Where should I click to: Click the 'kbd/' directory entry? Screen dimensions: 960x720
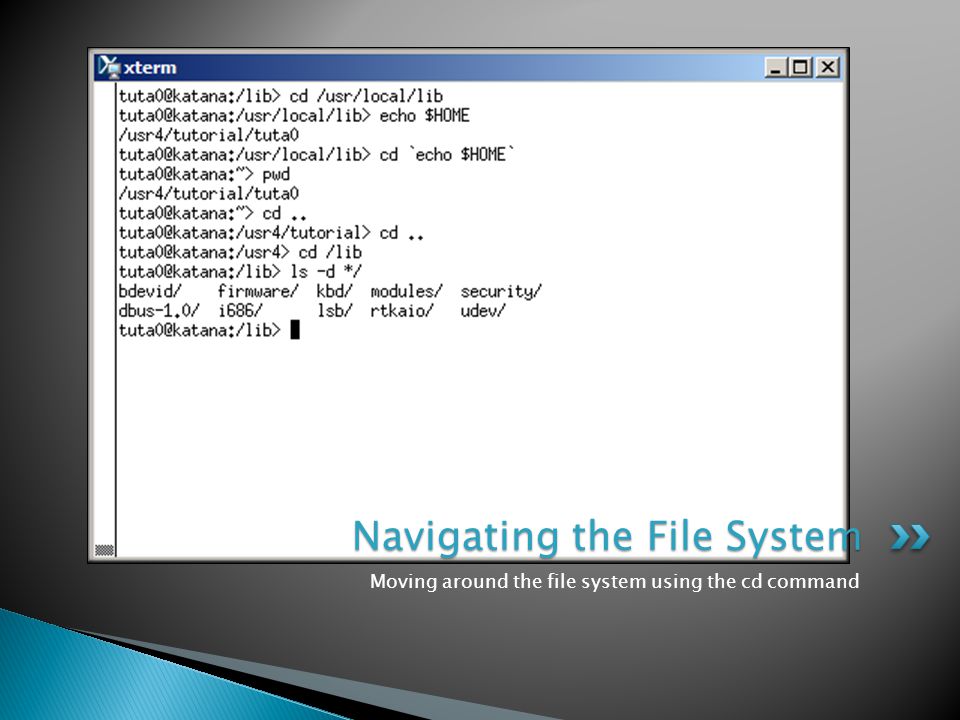pos(334,291)
